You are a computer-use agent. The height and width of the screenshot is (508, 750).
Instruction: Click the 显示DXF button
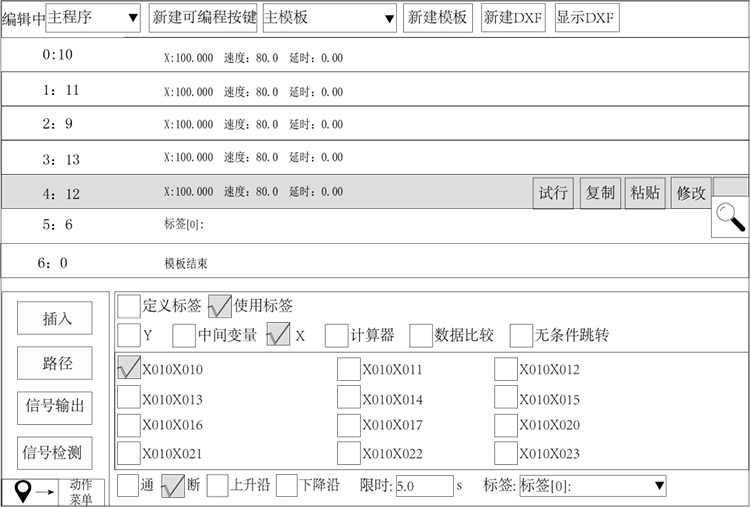(x=586, y=18)
